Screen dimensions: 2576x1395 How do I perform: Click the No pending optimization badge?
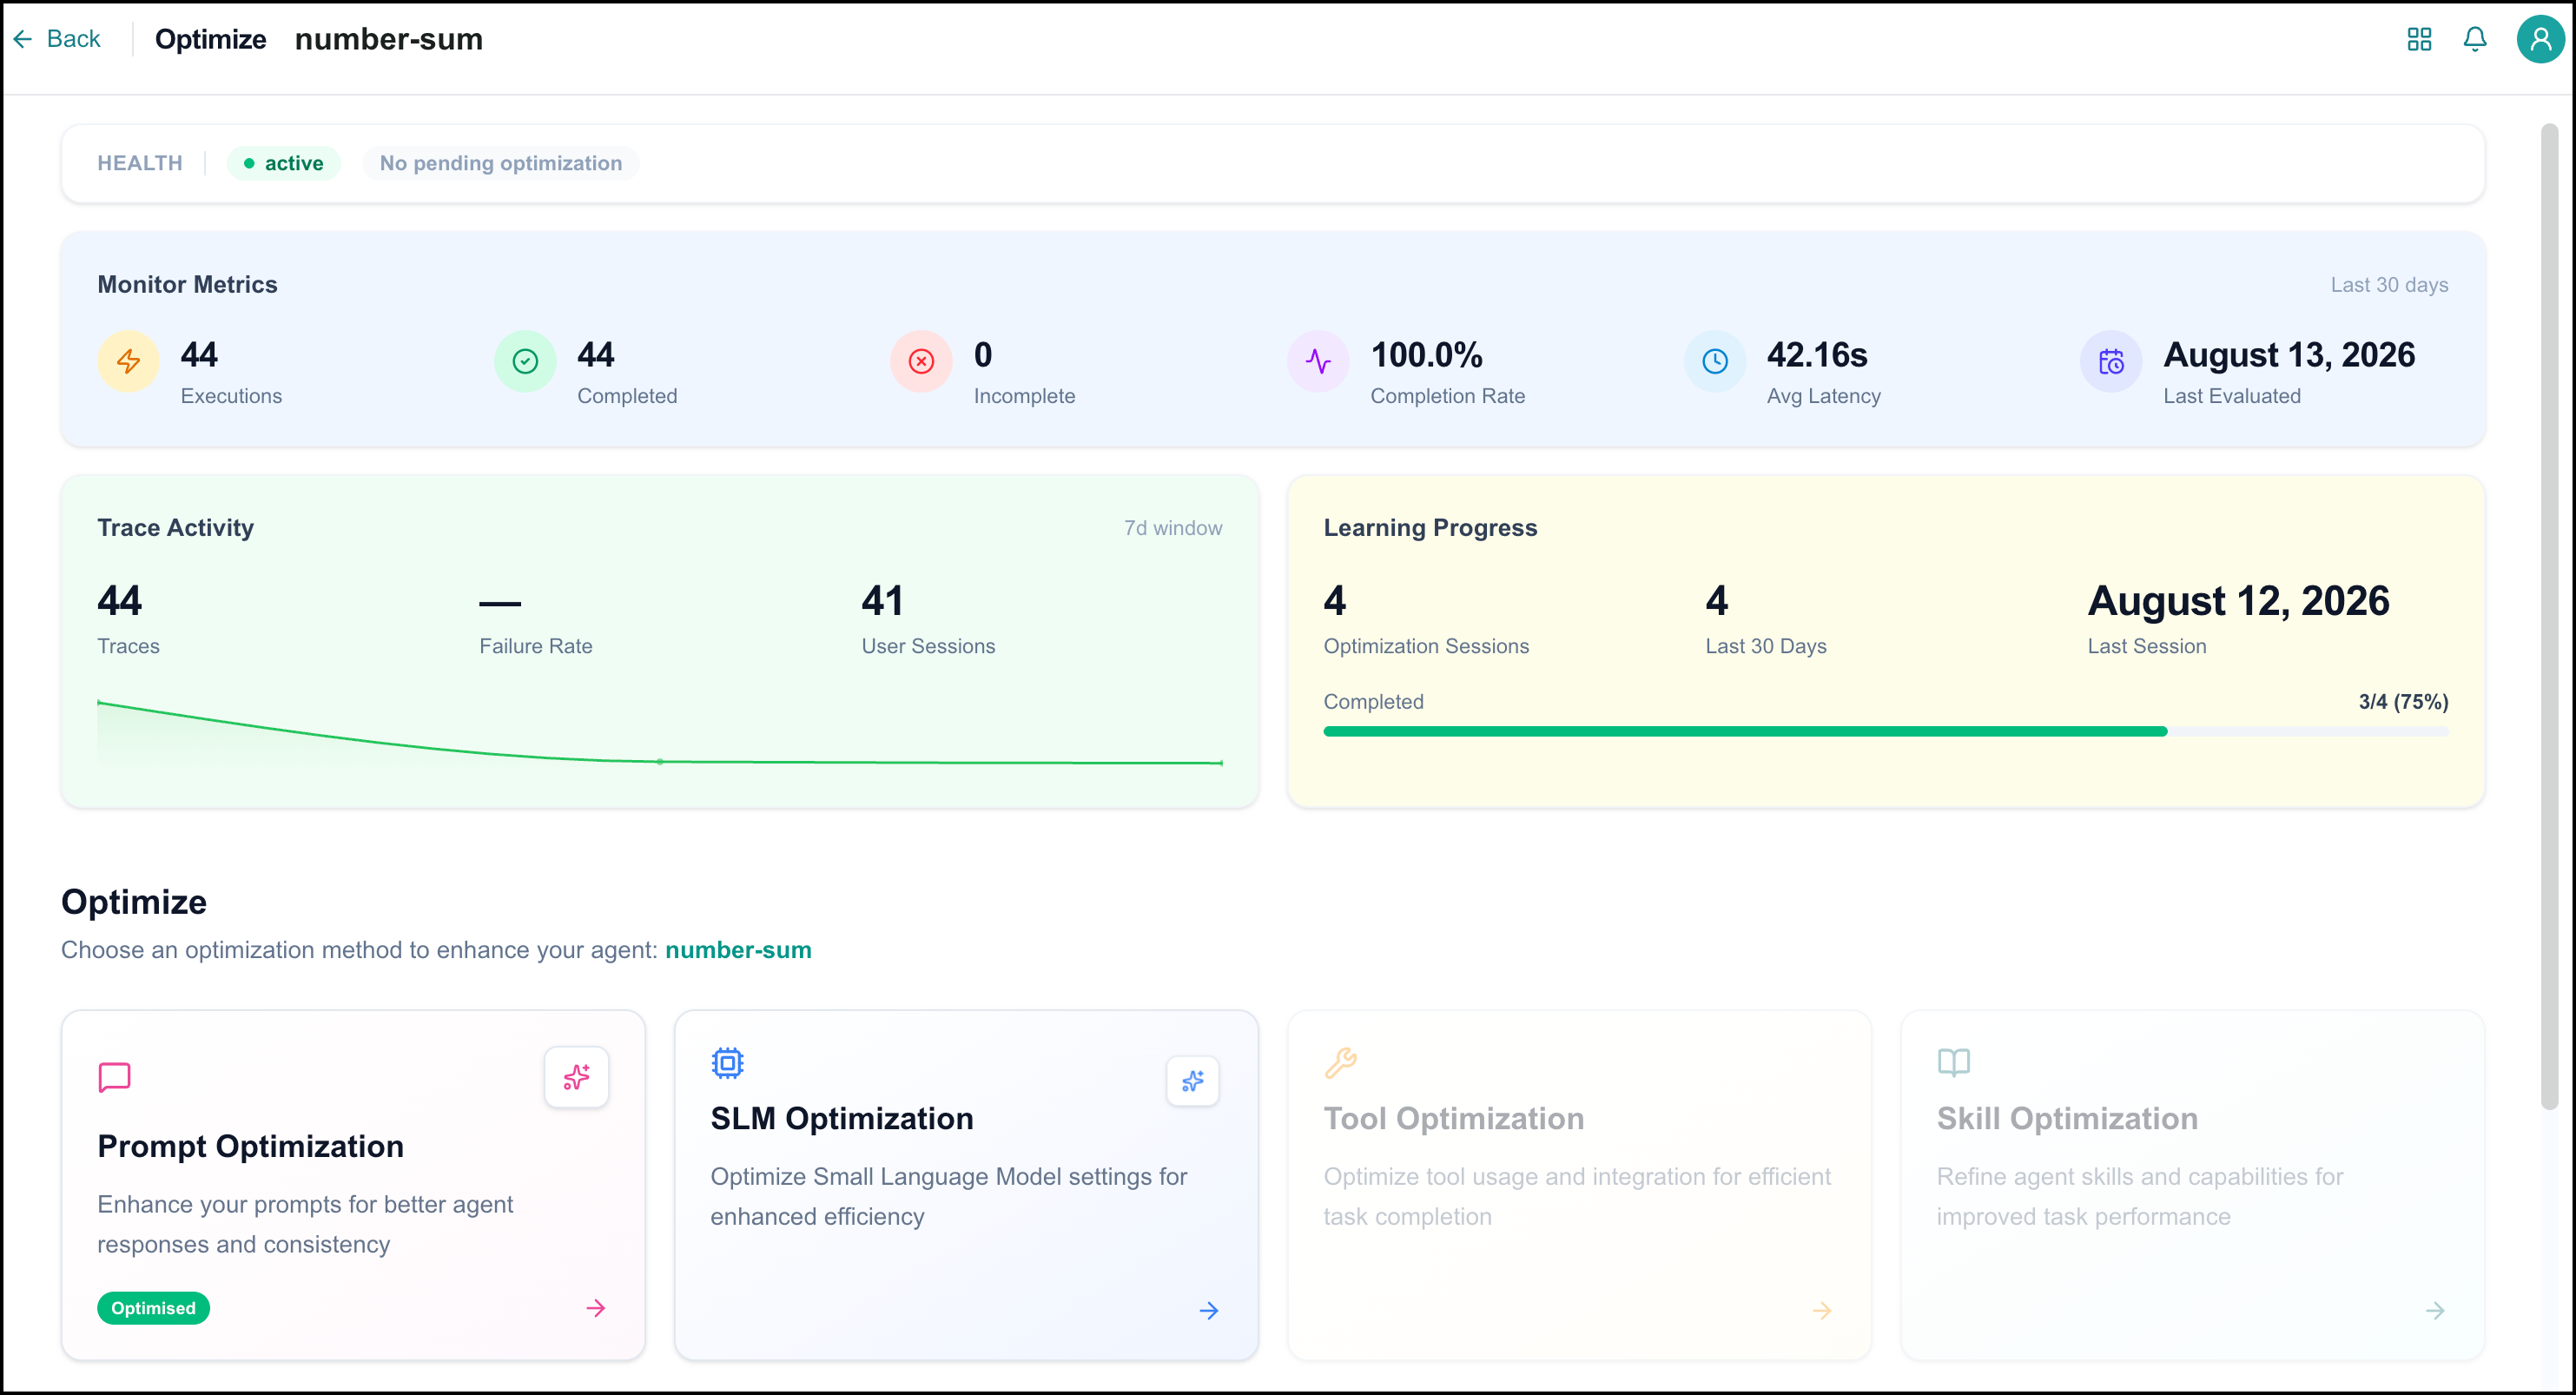[501, 163]
